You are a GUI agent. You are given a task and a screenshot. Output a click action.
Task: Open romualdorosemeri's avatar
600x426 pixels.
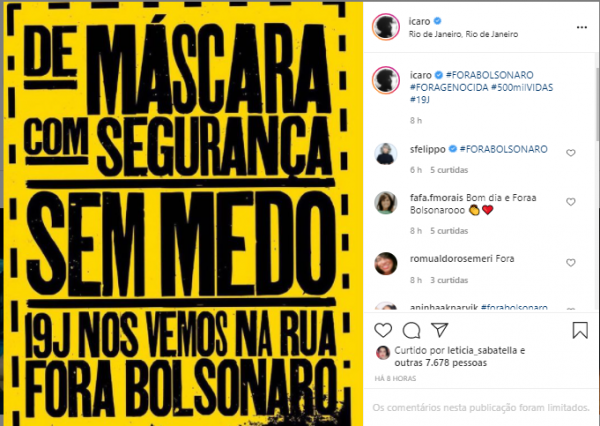click(x=386, y=263)
